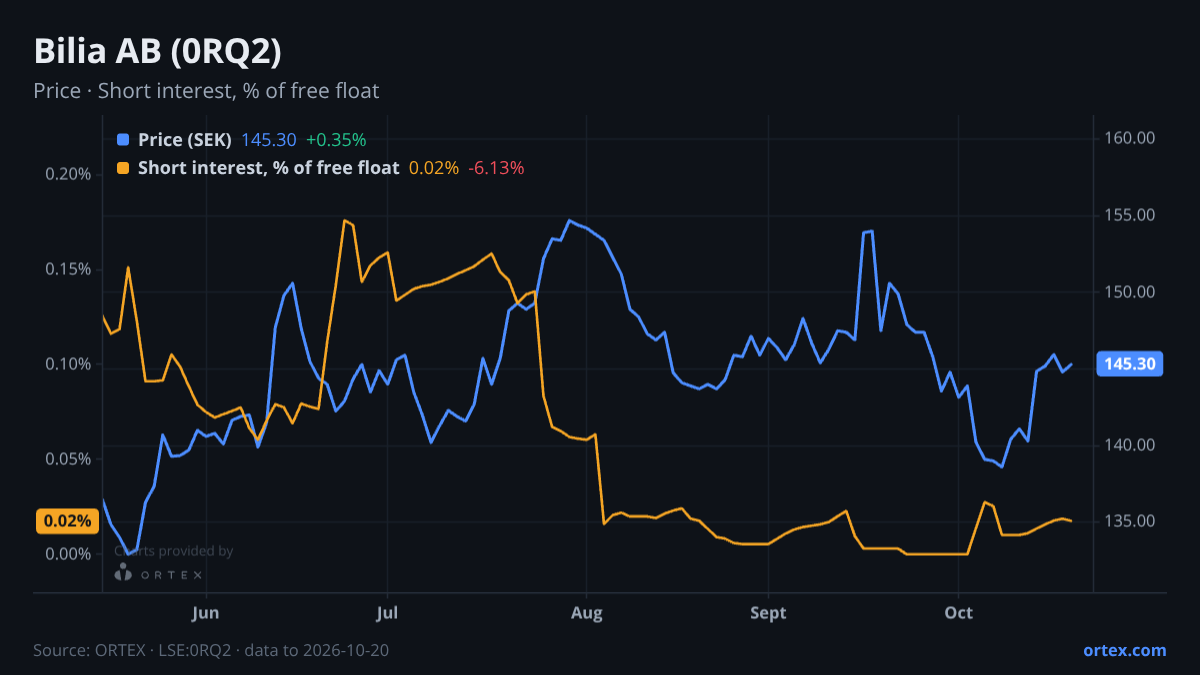Click the source footer text

211,650
